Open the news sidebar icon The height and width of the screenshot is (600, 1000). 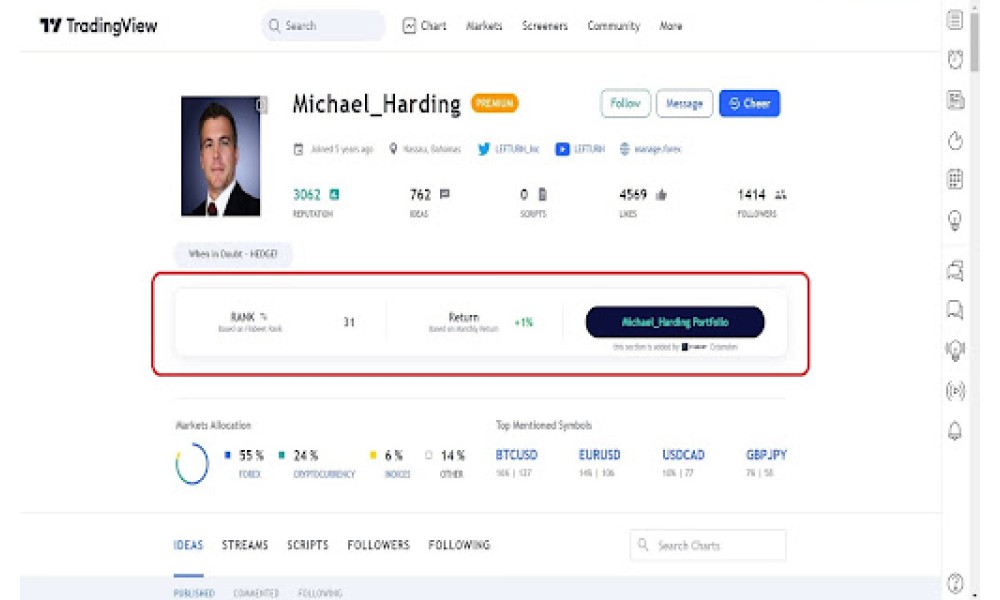[955, 100]
